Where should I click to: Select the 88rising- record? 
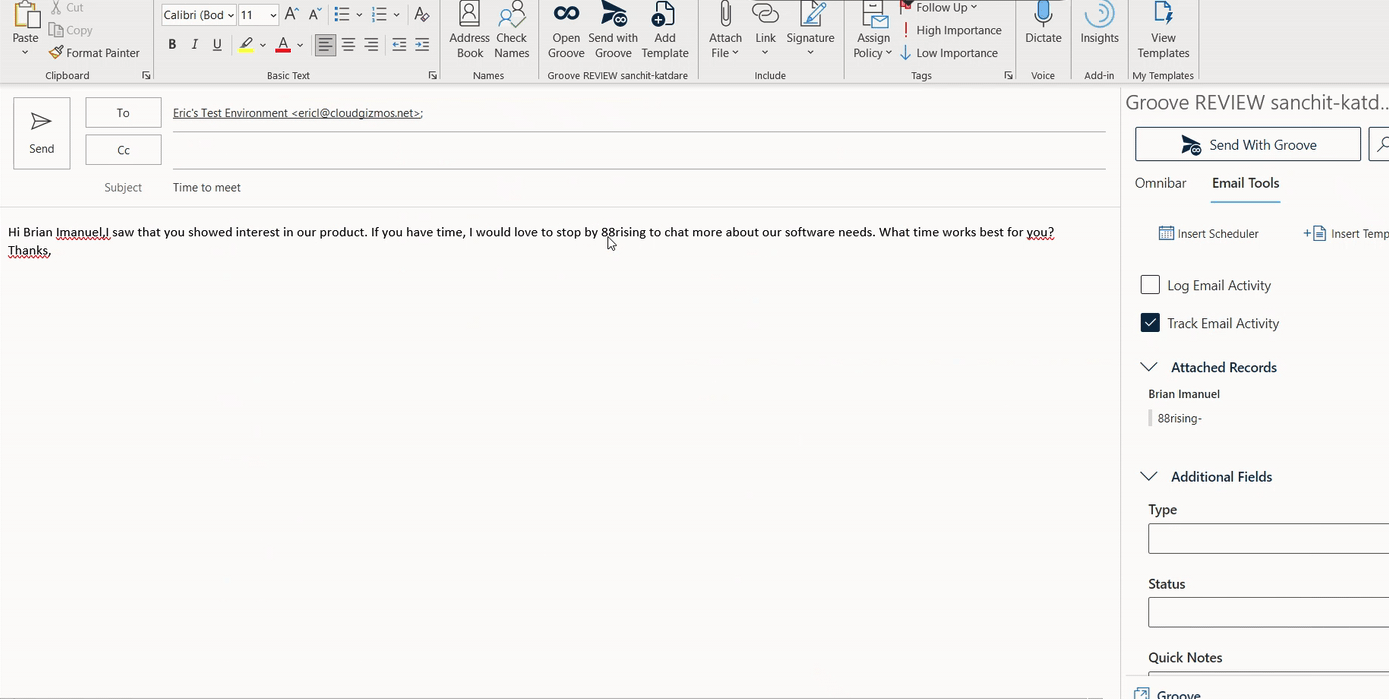(x=1179, y=418)
